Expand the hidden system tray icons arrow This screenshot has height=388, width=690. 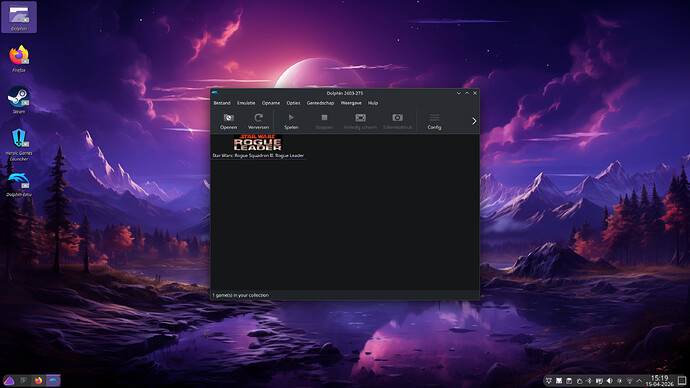tap(639, 381)
